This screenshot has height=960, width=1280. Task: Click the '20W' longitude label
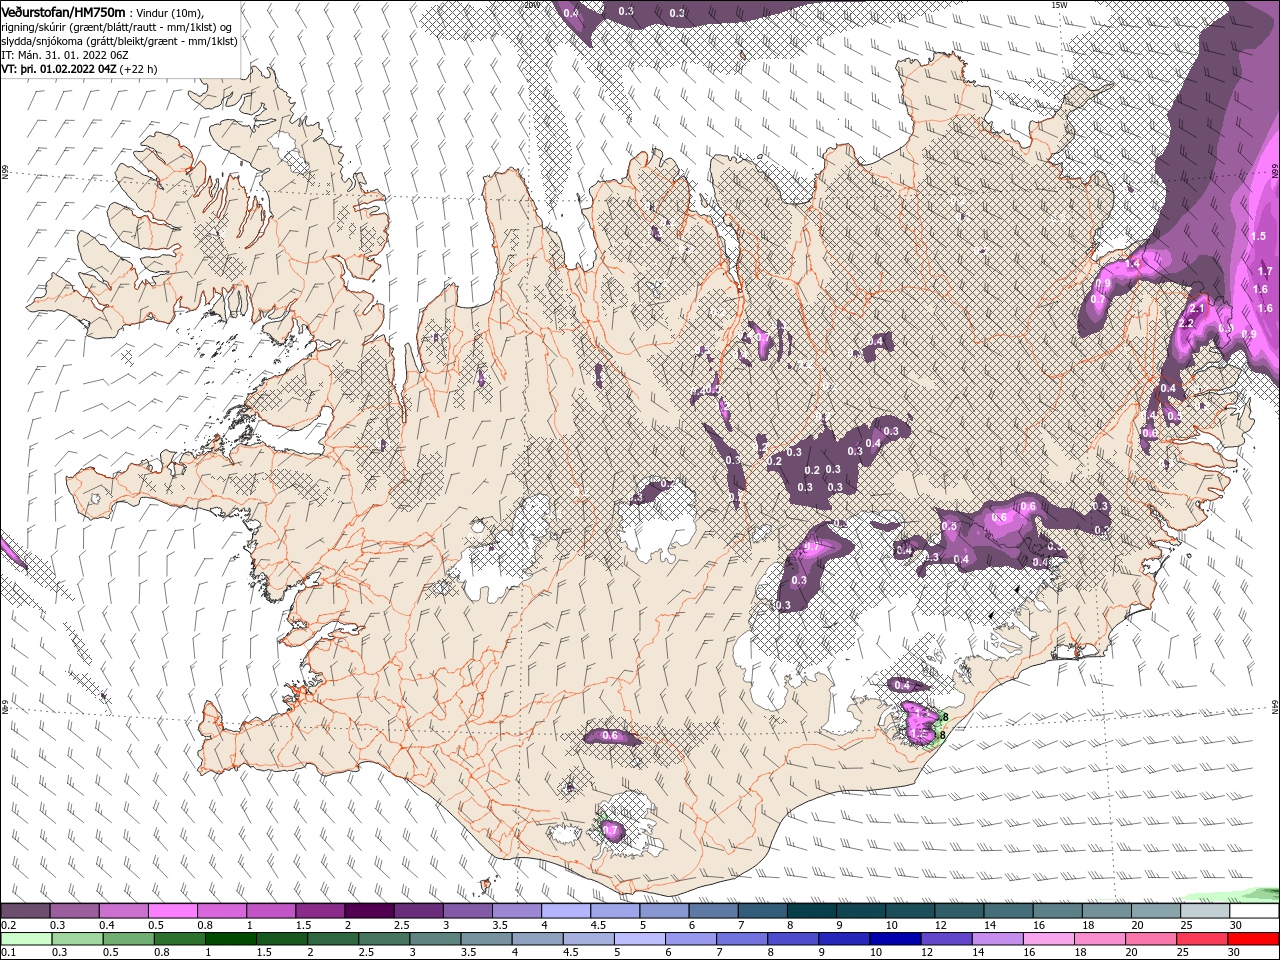pos(532,4)
